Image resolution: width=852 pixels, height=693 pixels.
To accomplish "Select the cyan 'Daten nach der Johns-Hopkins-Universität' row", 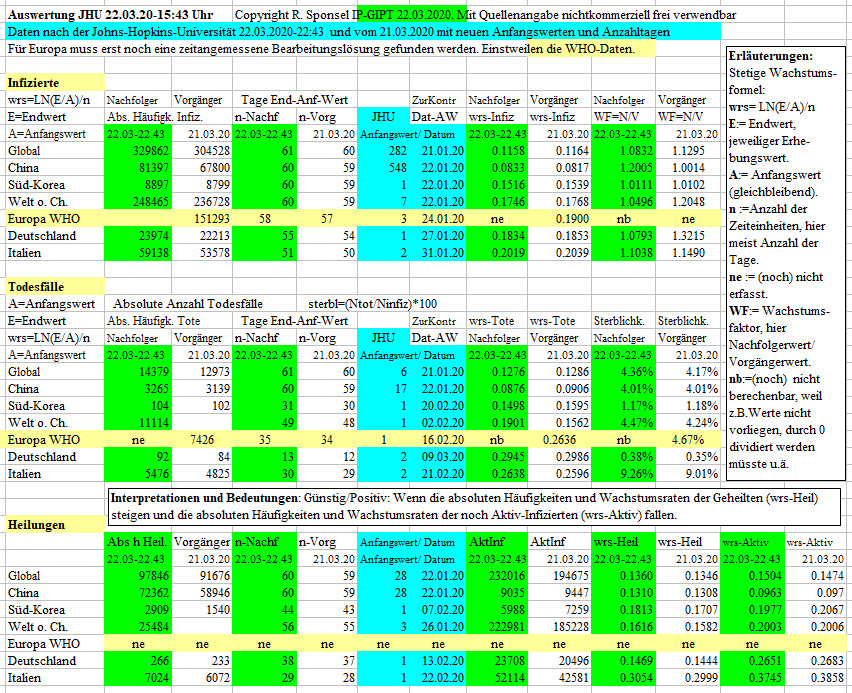I will click(x=364, y=32).
